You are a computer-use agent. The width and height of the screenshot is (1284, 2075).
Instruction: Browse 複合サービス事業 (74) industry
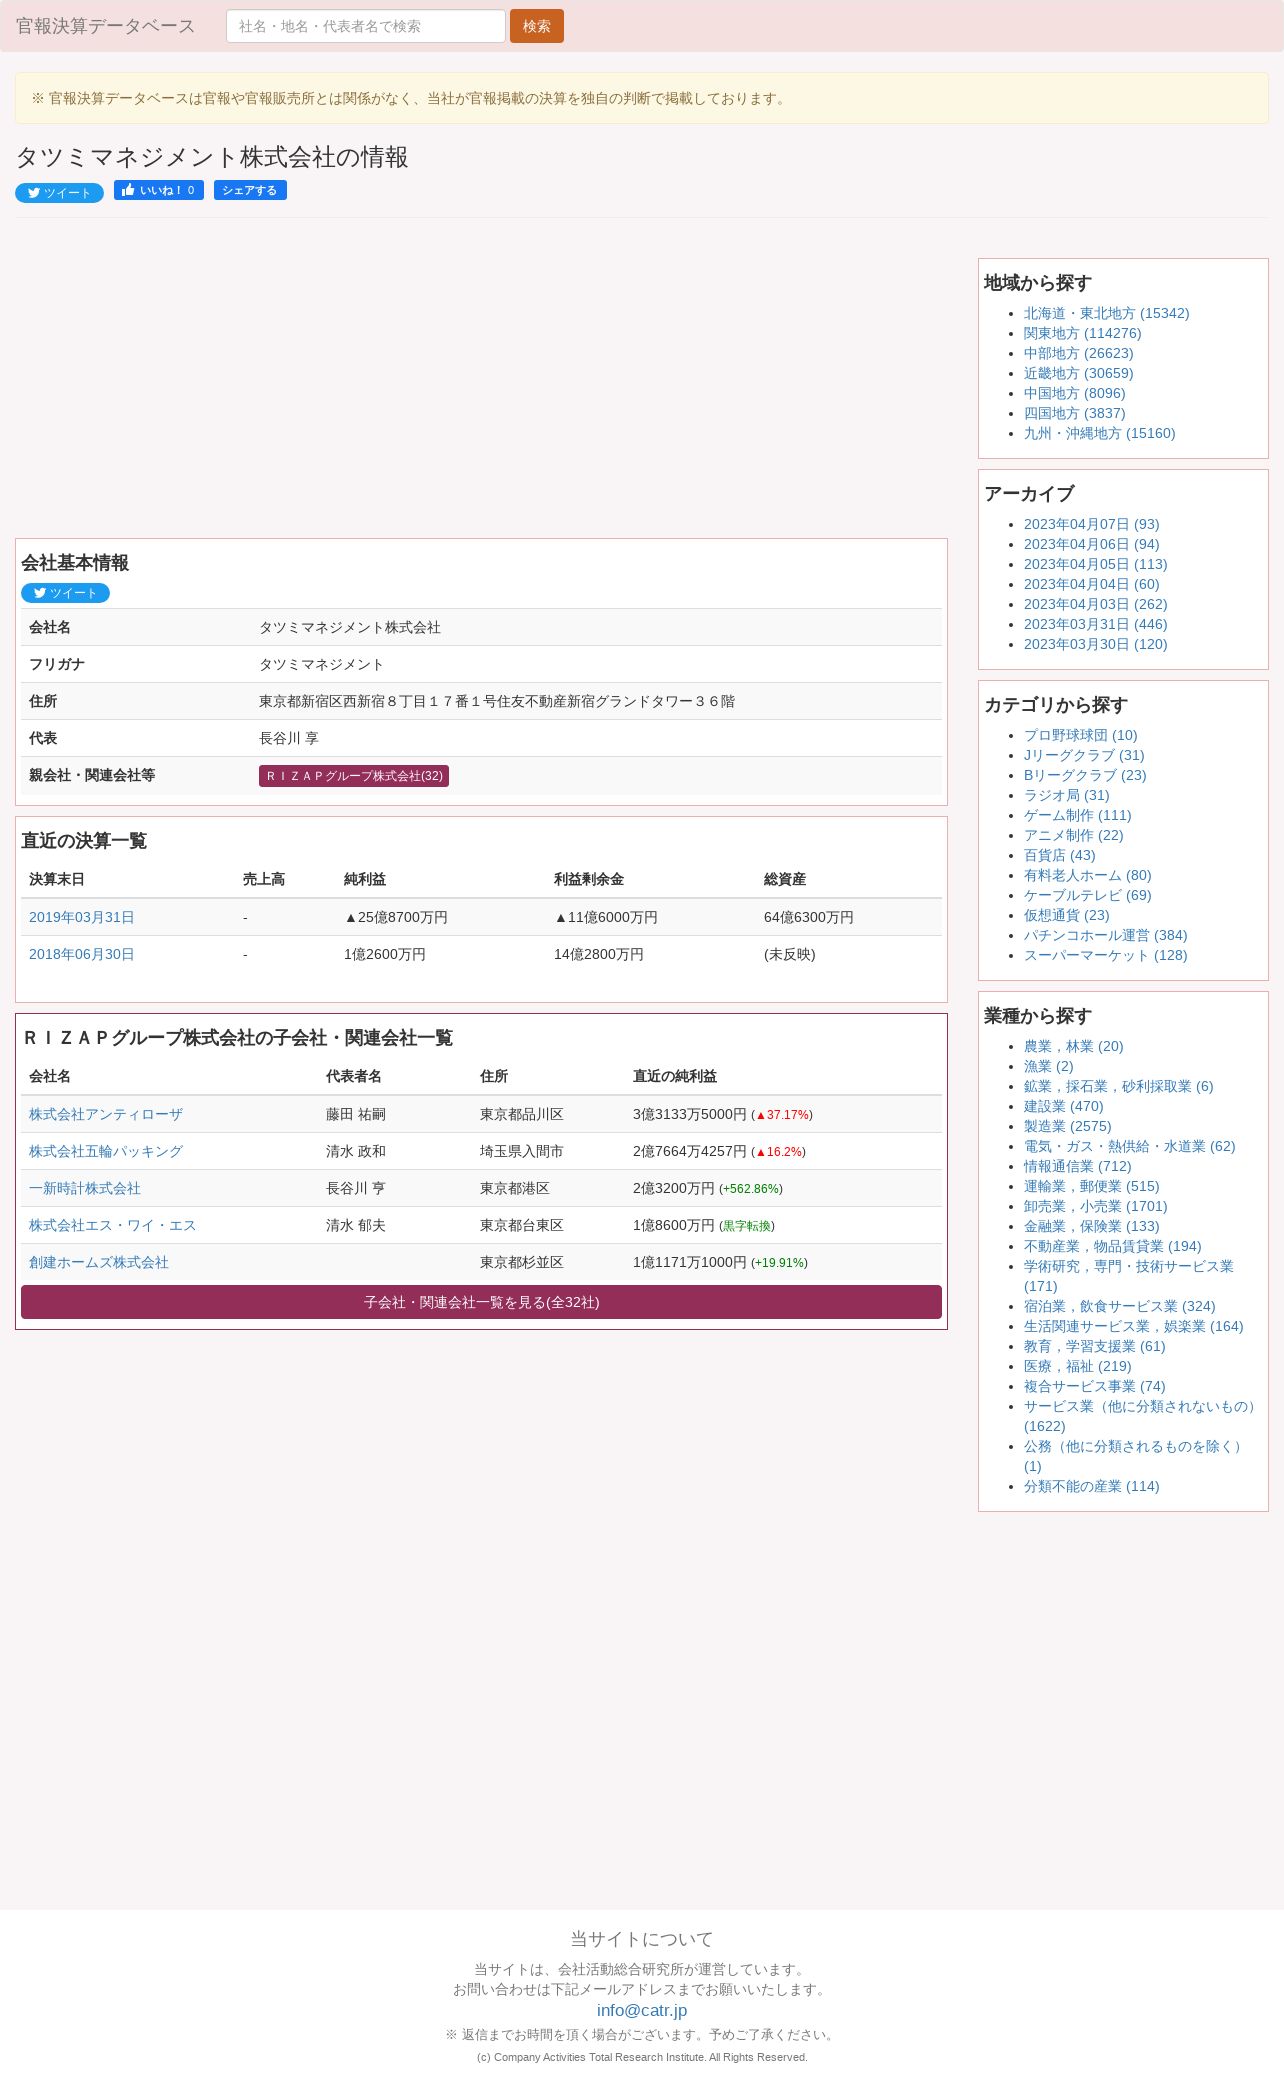tap(1095, 1386)
